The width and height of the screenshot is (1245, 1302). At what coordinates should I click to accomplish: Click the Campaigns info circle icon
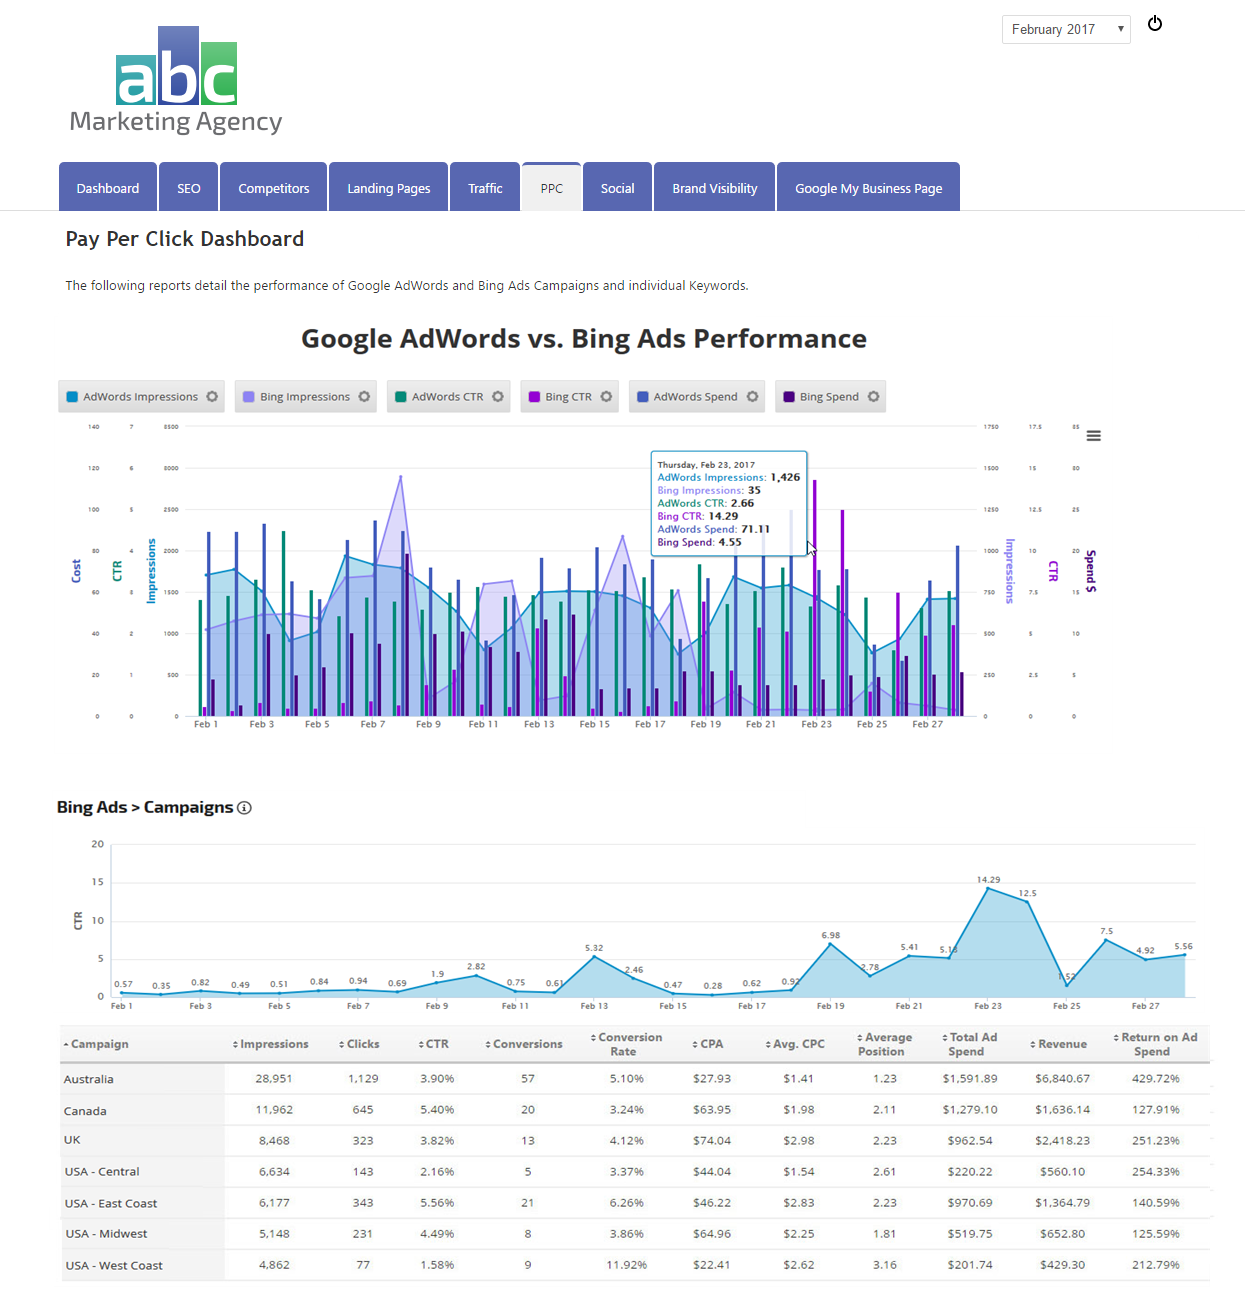pos(245,808)
